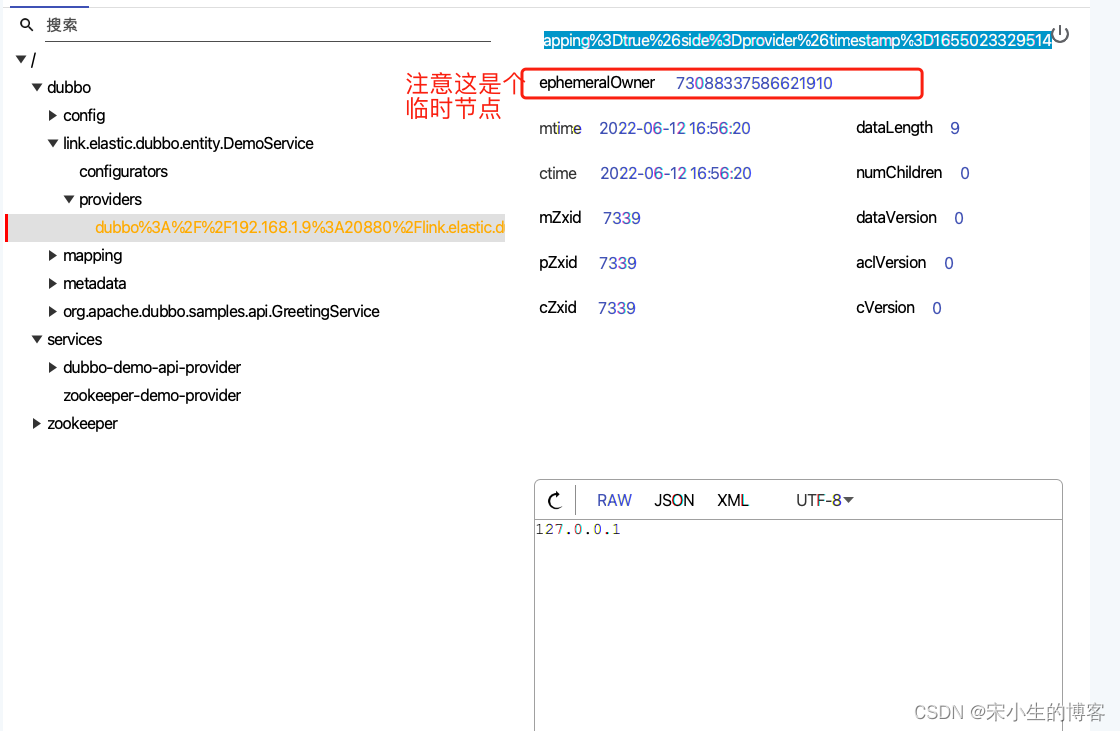Screen dimensions: 1120x731
Task: Select the configurators tree item
Action: pyautogui.click(x=123, y=172)
